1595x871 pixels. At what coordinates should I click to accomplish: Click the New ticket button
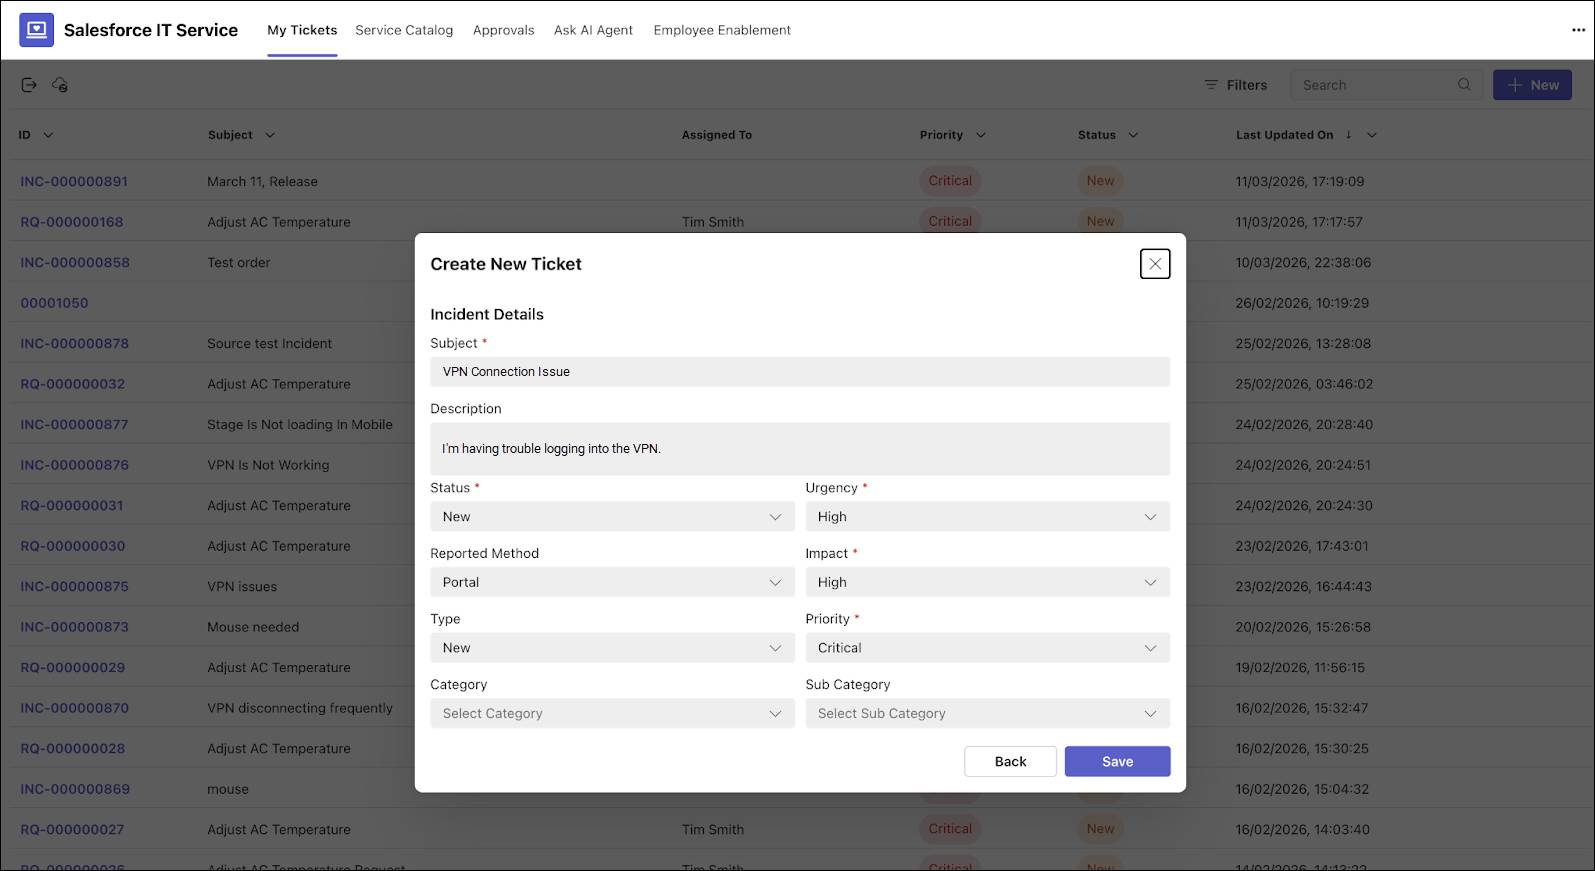(x=1532, y=85)
